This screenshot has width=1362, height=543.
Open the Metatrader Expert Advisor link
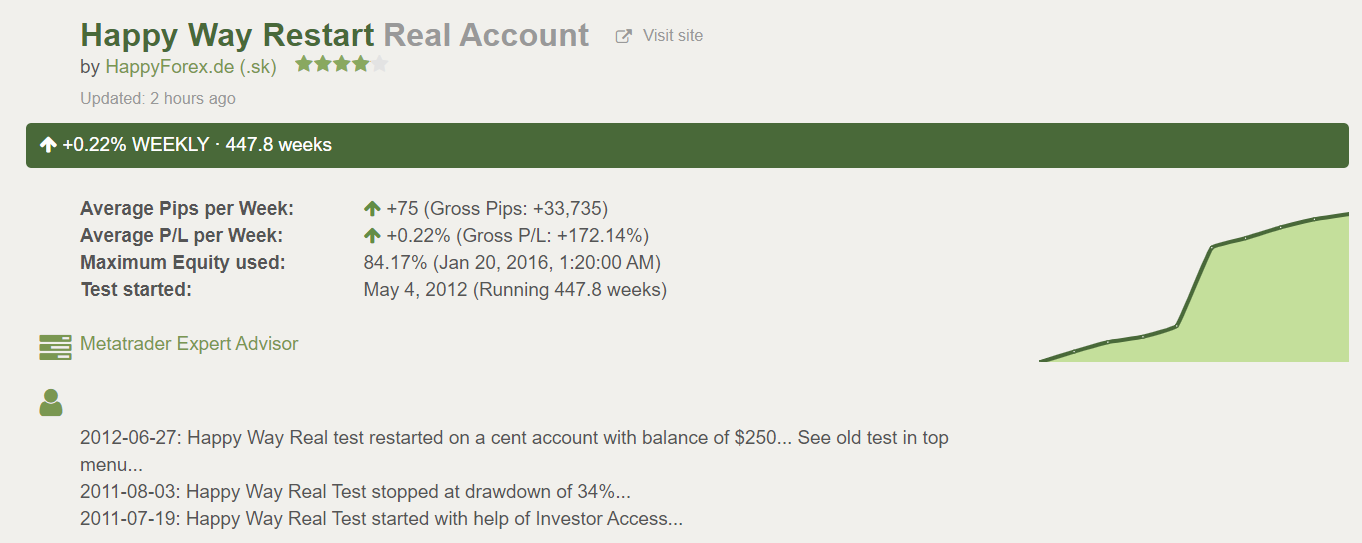pyautogui.click(x=189, y=343)
